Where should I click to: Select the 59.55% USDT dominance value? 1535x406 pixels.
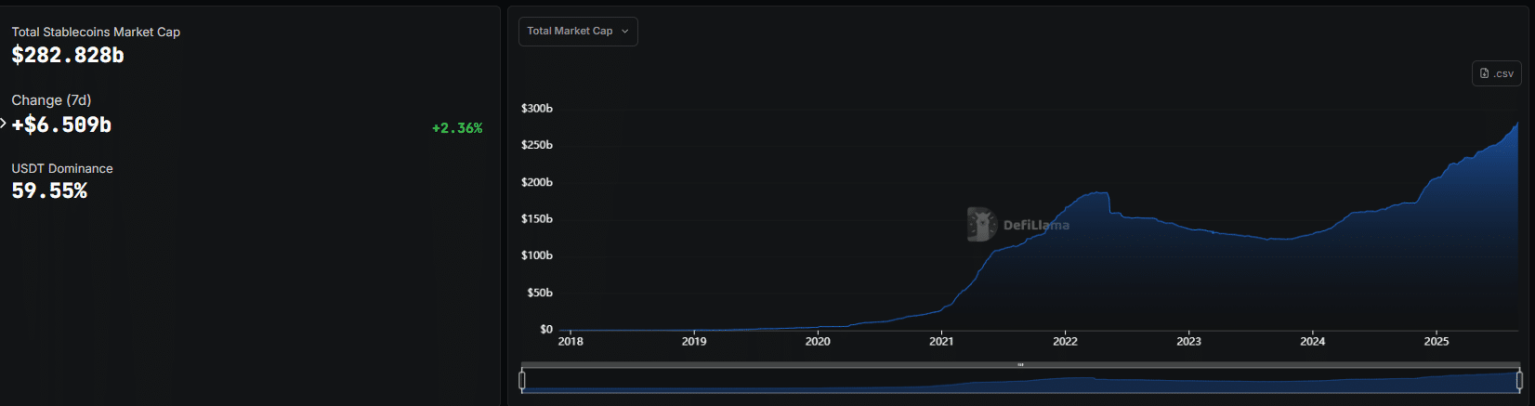click(49, 190)
